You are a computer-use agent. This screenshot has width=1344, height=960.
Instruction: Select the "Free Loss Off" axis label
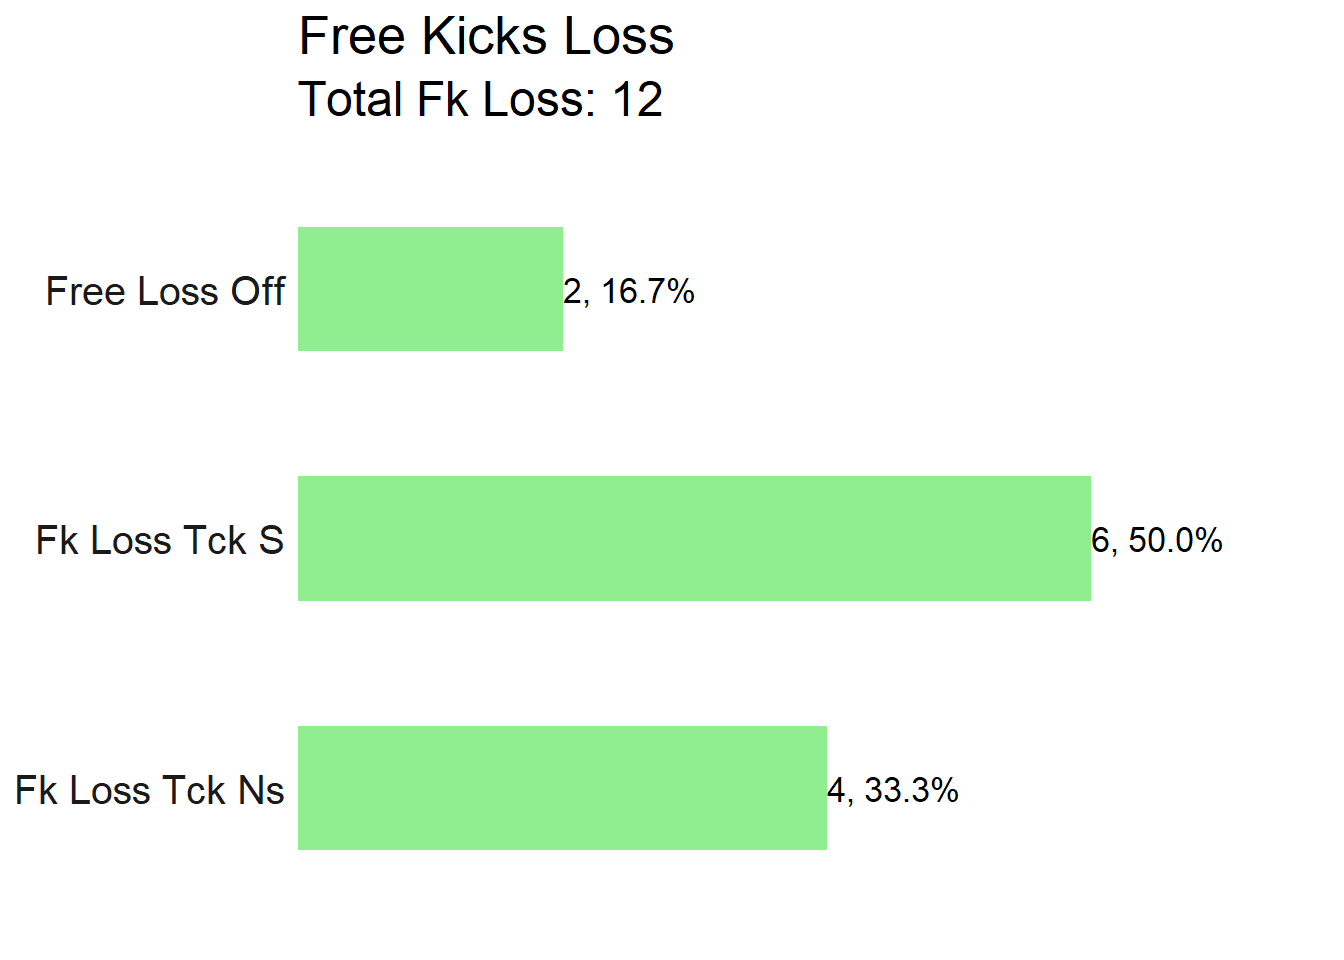click(165, 292)
